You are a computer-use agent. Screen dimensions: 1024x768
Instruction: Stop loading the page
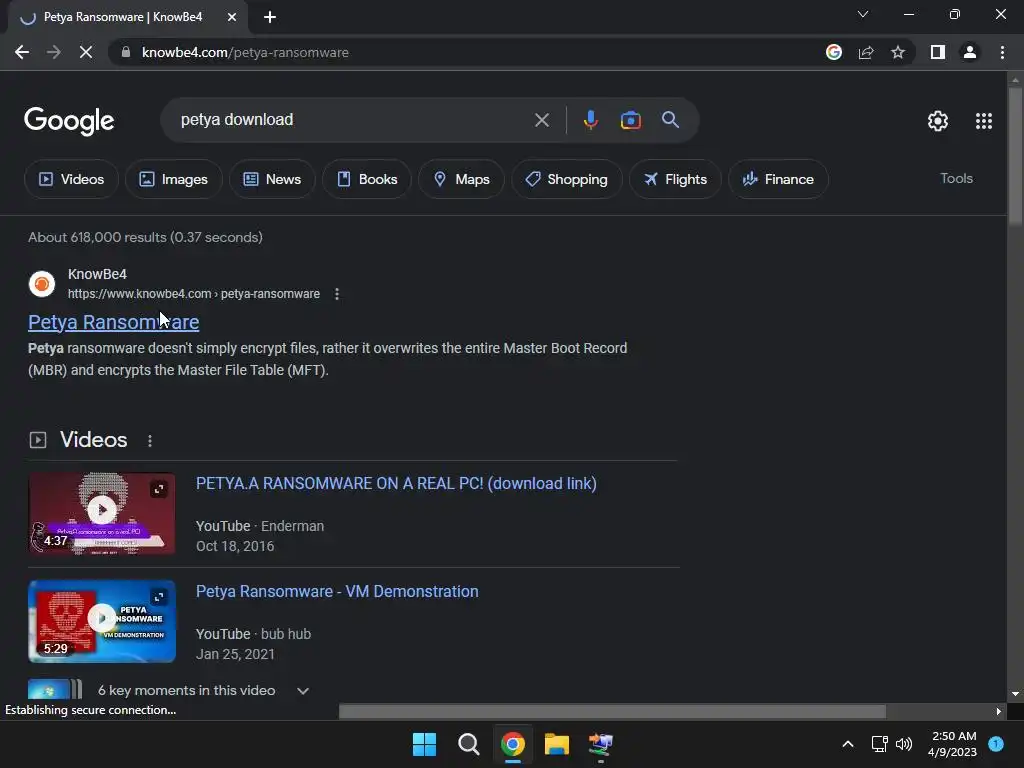click(x=86, y=52)
